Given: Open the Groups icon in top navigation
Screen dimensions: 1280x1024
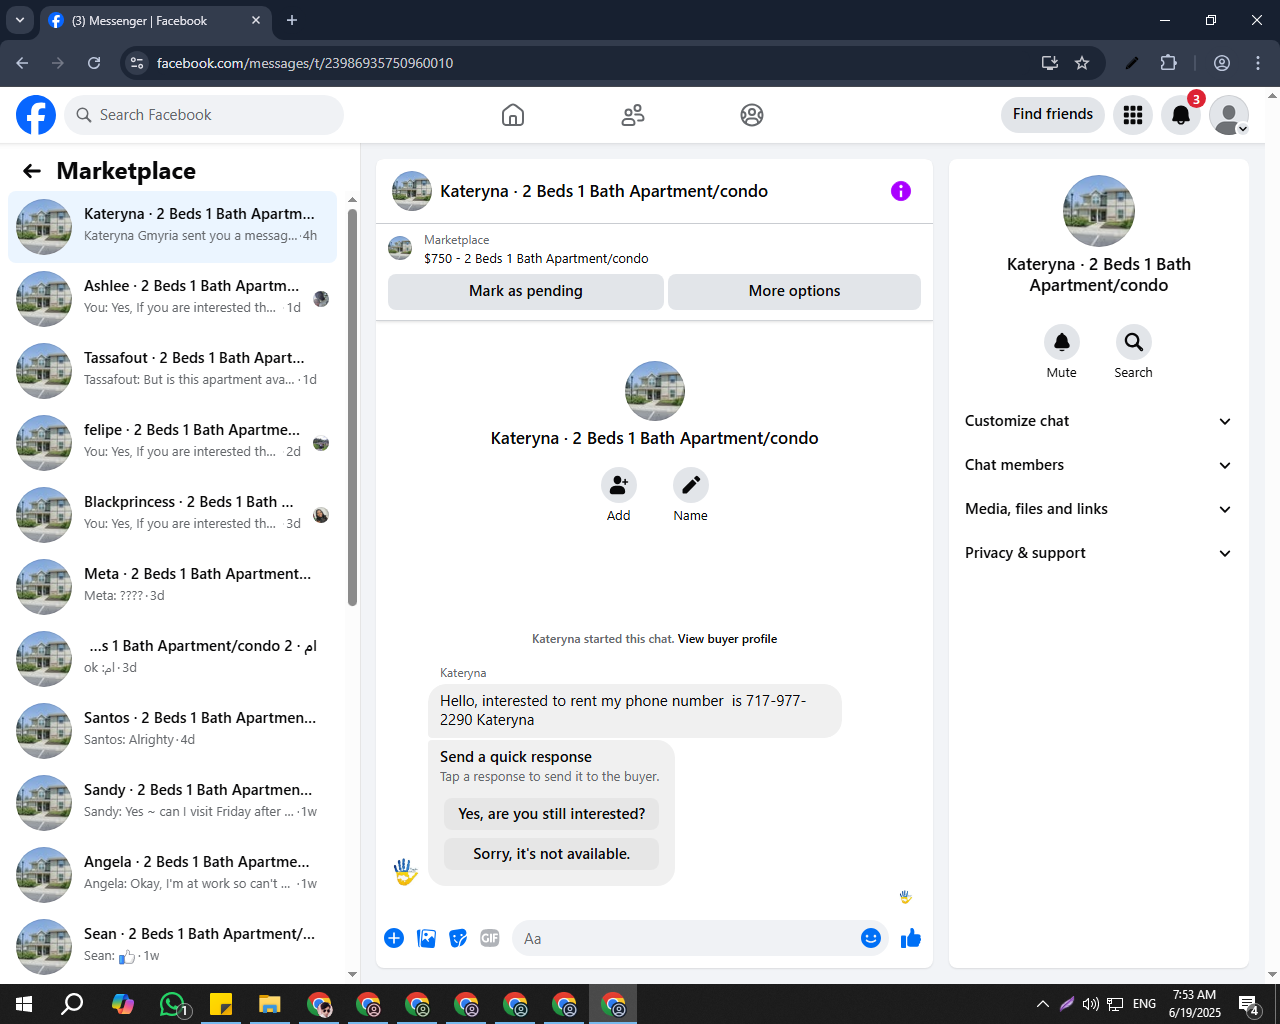Looking at the screenshot, I should (752, 115).
